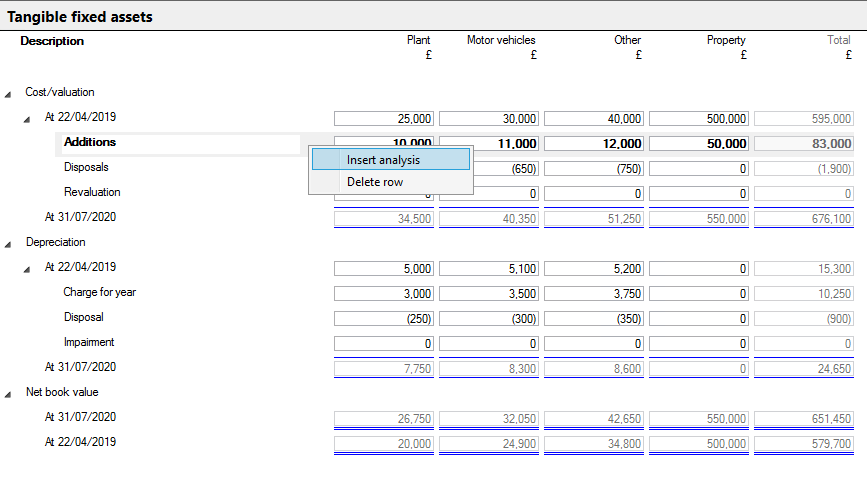
Task: Click the Plant closing depreciation 7,750
Action: tap(384, 369)
